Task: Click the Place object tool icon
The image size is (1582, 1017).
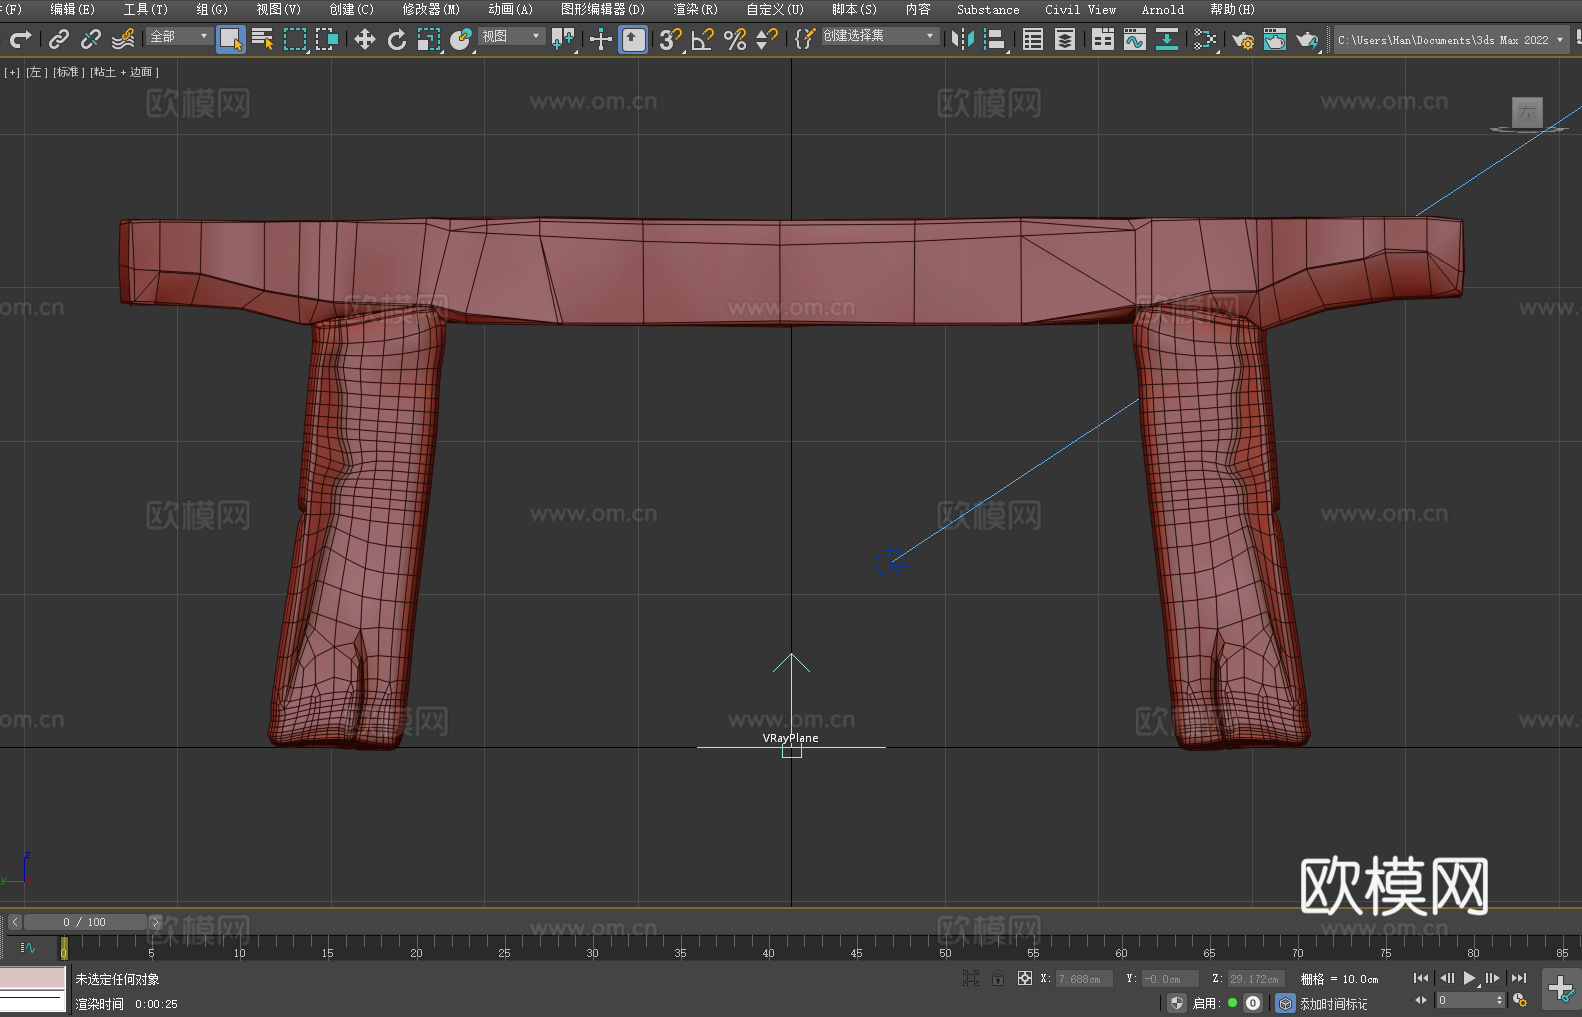Action: 461,39
